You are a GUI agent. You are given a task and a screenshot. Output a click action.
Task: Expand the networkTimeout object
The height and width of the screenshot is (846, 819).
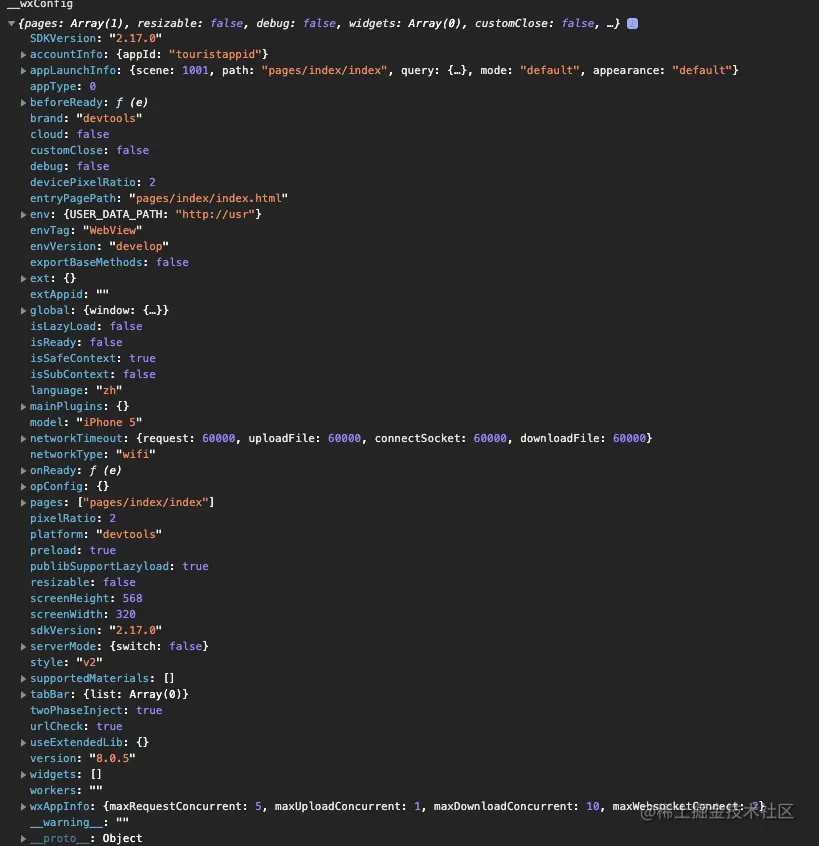pyautogui.click(x=23, y=439)
